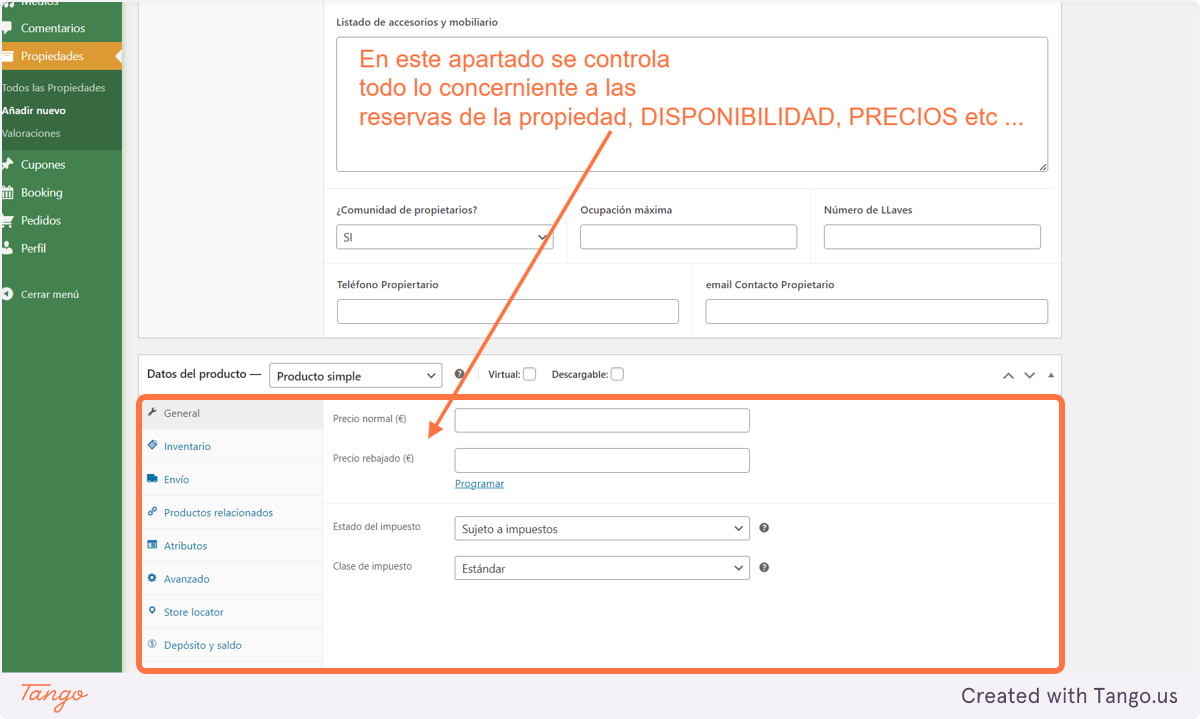Image resolution: width=1200 pixels, height=719 pixels.
Task: Click help icon next to Estado del impuesto
Action: click(764, 528)
